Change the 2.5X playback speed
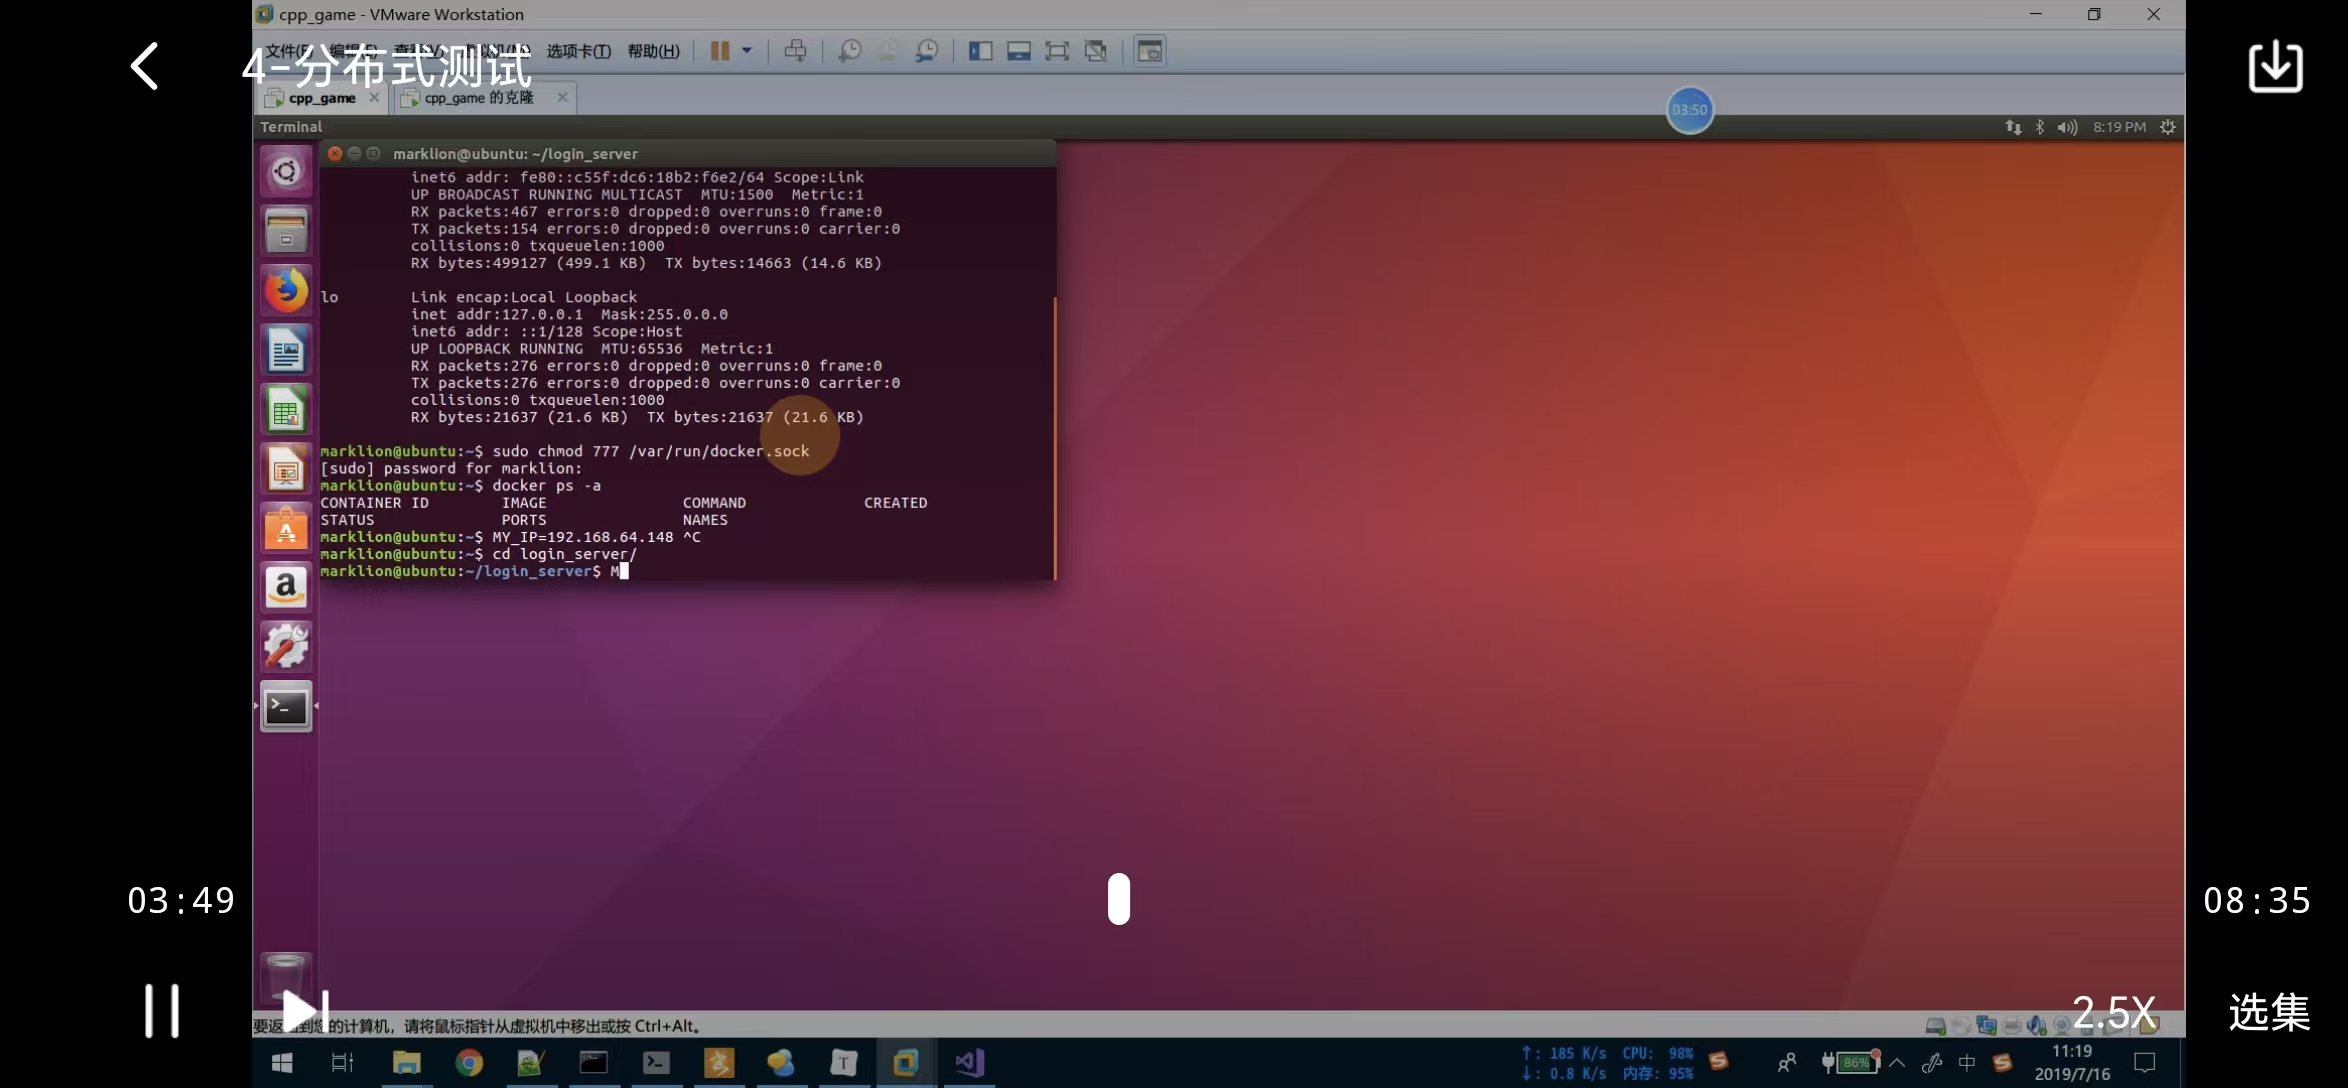This screenshot has width=2348, height=1088. click(x=2113, y=1012)
